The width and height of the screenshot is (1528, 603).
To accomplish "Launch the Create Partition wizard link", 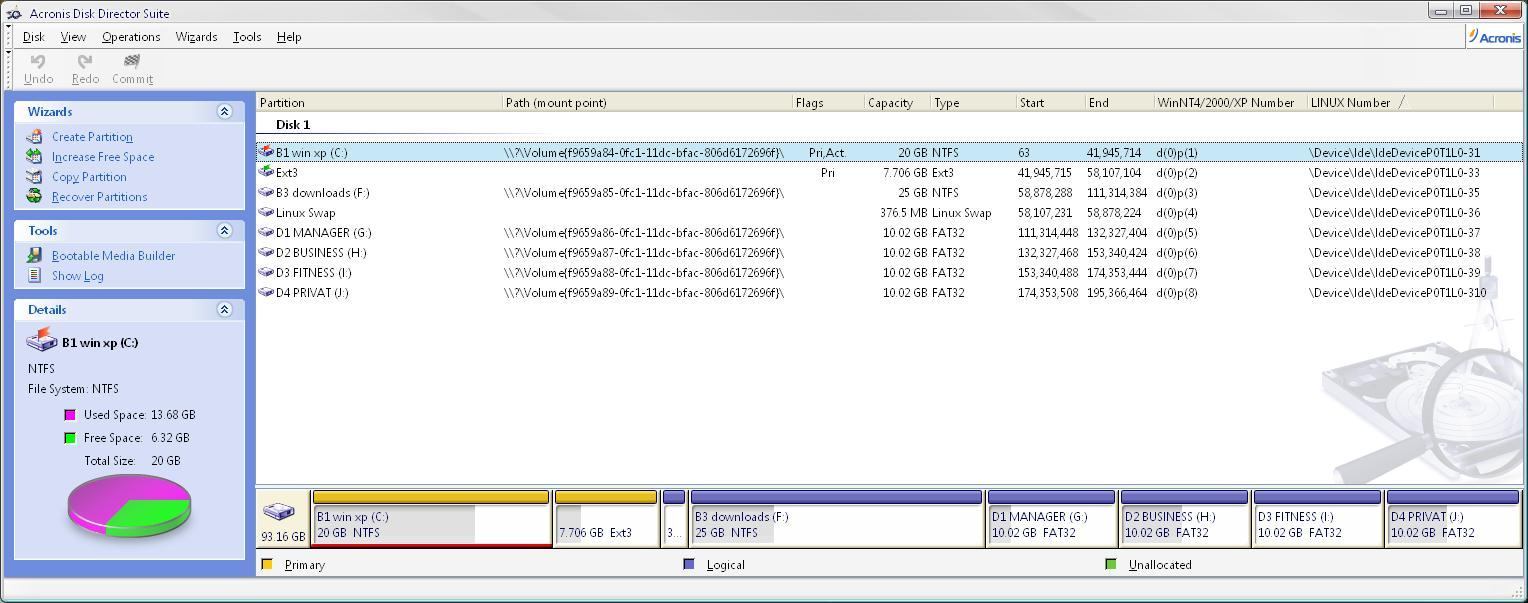I will click(92, 137).
